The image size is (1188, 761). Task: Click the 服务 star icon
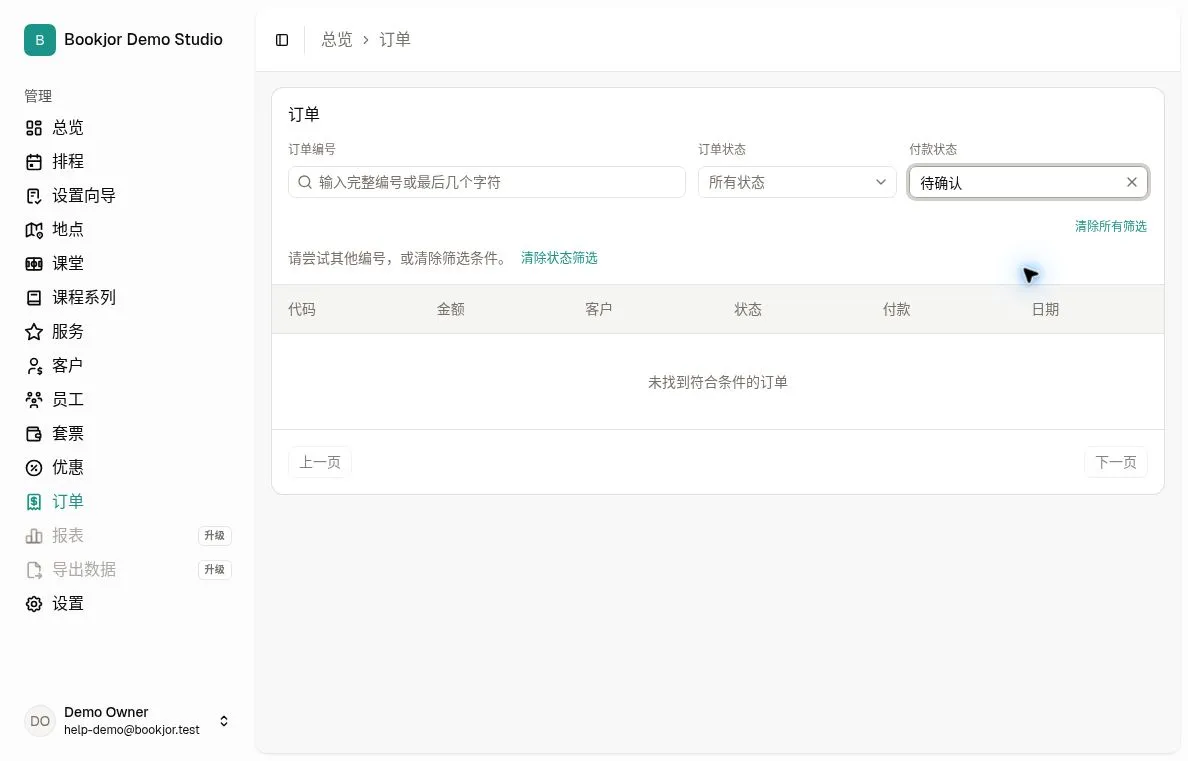34,332
